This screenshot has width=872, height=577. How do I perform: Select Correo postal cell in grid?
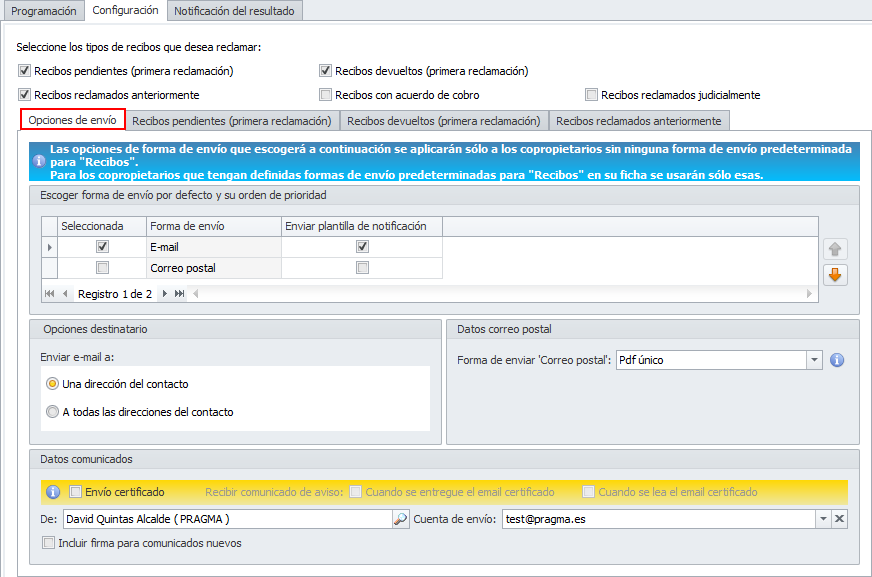[214, 268]
